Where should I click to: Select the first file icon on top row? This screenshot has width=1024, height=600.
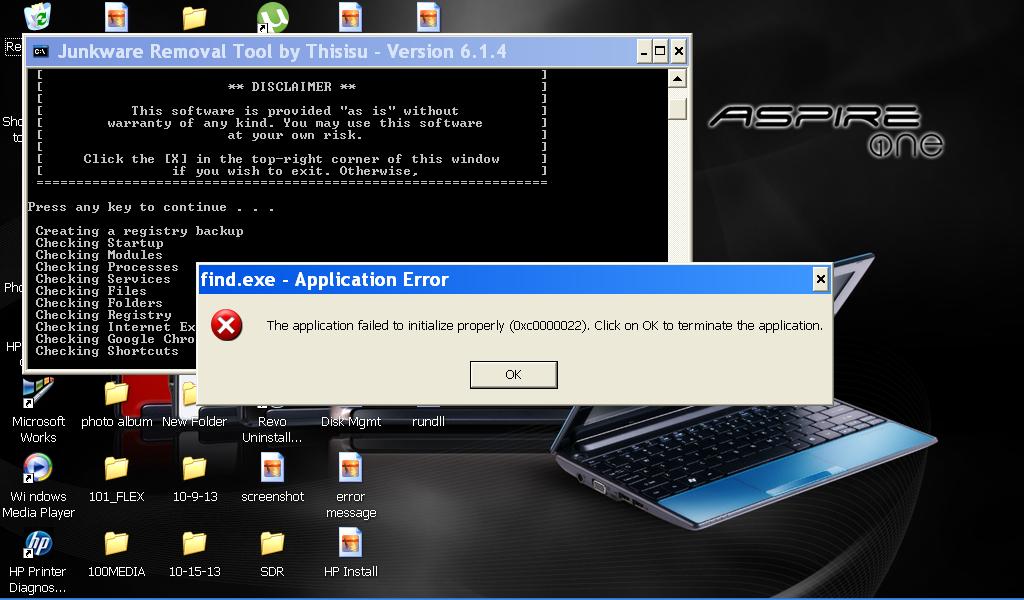pos(116,16)
